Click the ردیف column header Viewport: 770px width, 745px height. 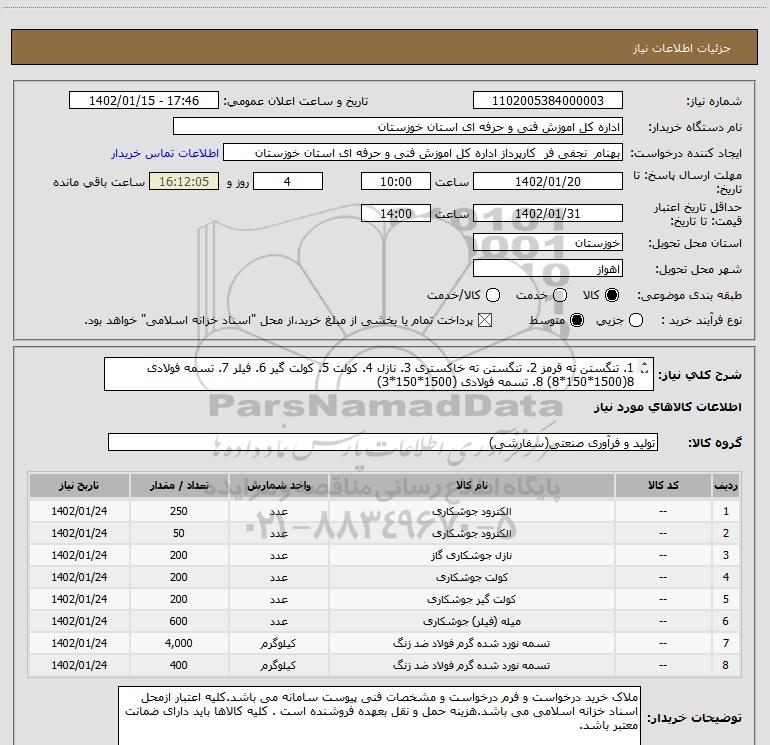pyautogui.click(x=726, y=485)
